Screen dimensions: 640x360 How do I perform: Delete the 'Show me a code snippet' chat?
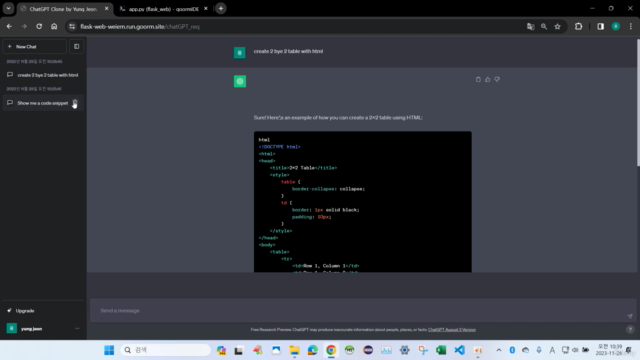click(75, 102)
